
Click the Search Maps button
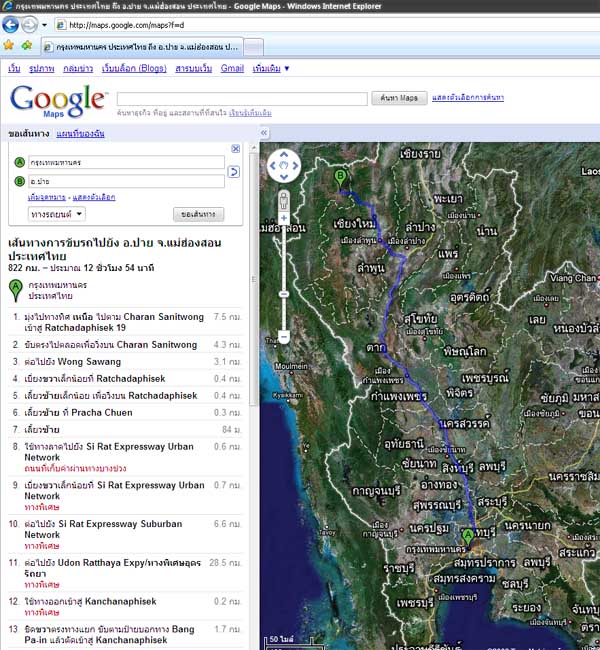397,98
